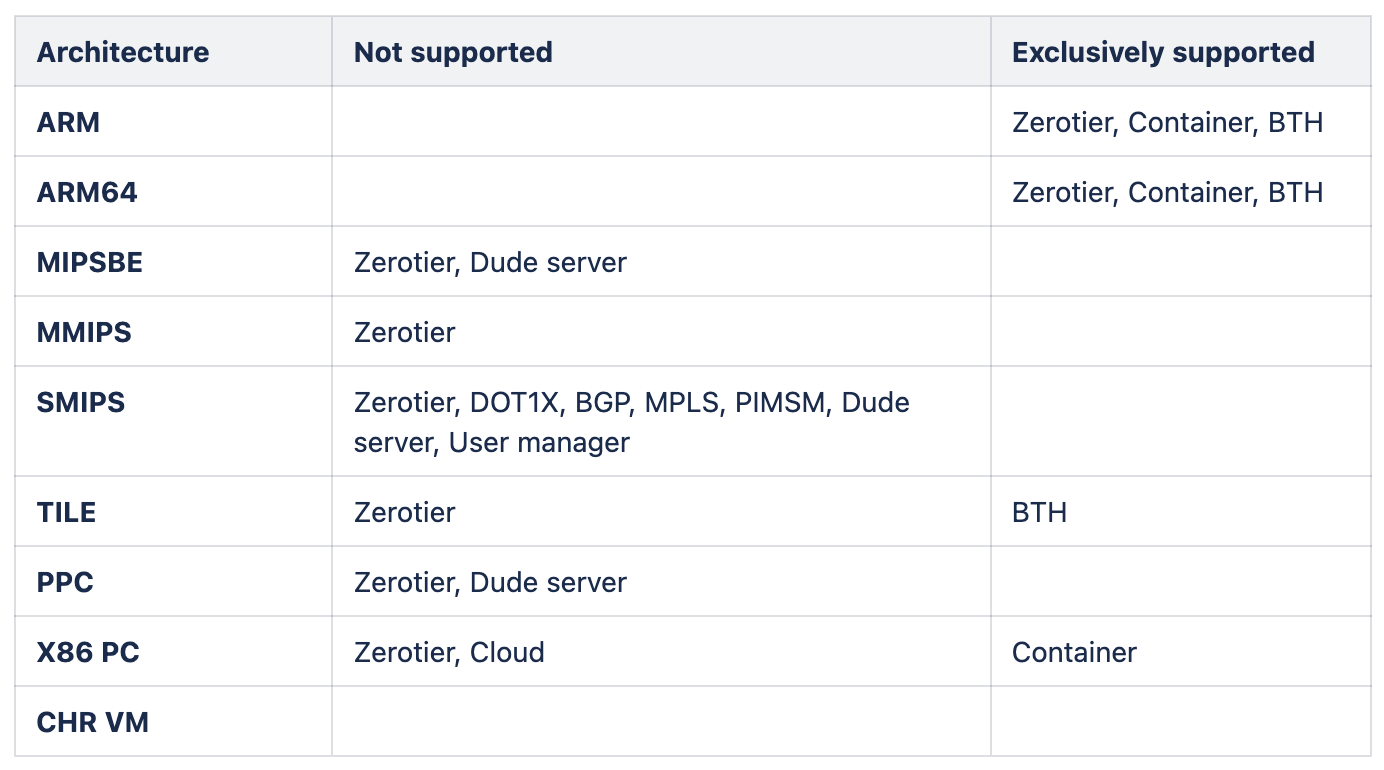Select the TILE row label
The width and height of the screenshot is (1384, 770).
click(x=66, y=512)
